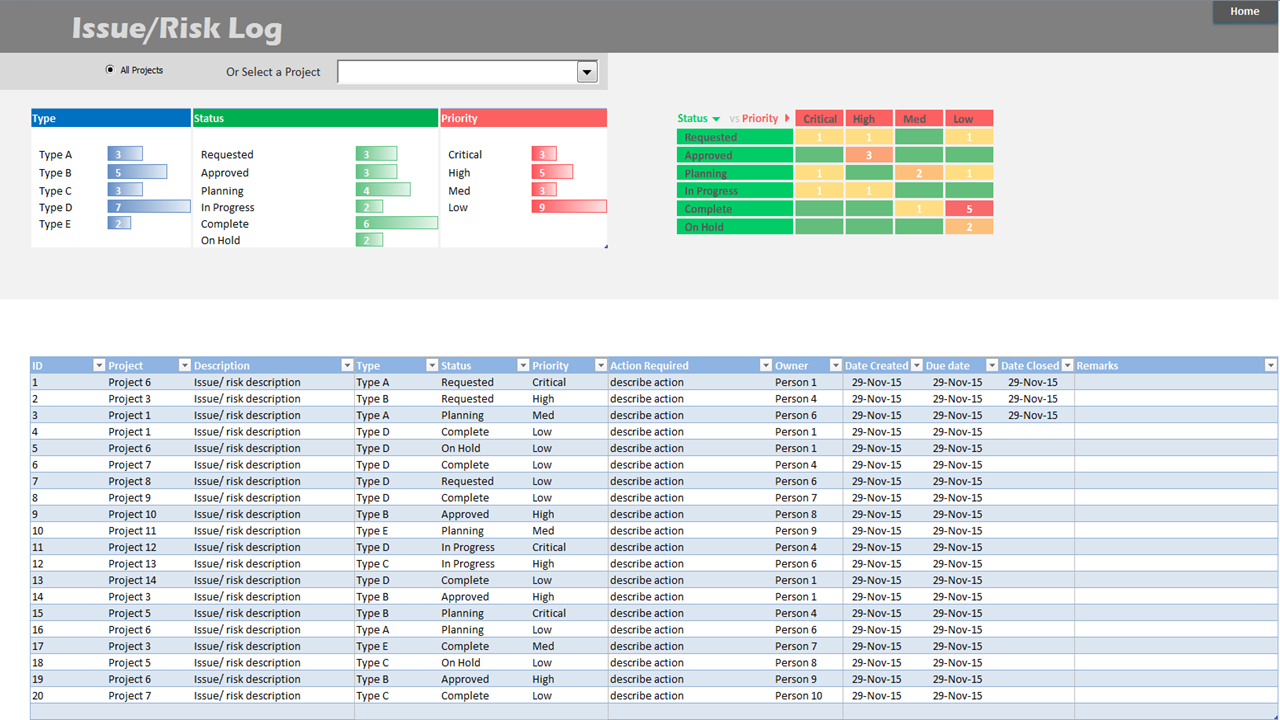The width and height of the screenshot is (1280, 720).
Task: Select the Project 6 cell in row 1
Action: pyautogui.click(x=130, y=382)
